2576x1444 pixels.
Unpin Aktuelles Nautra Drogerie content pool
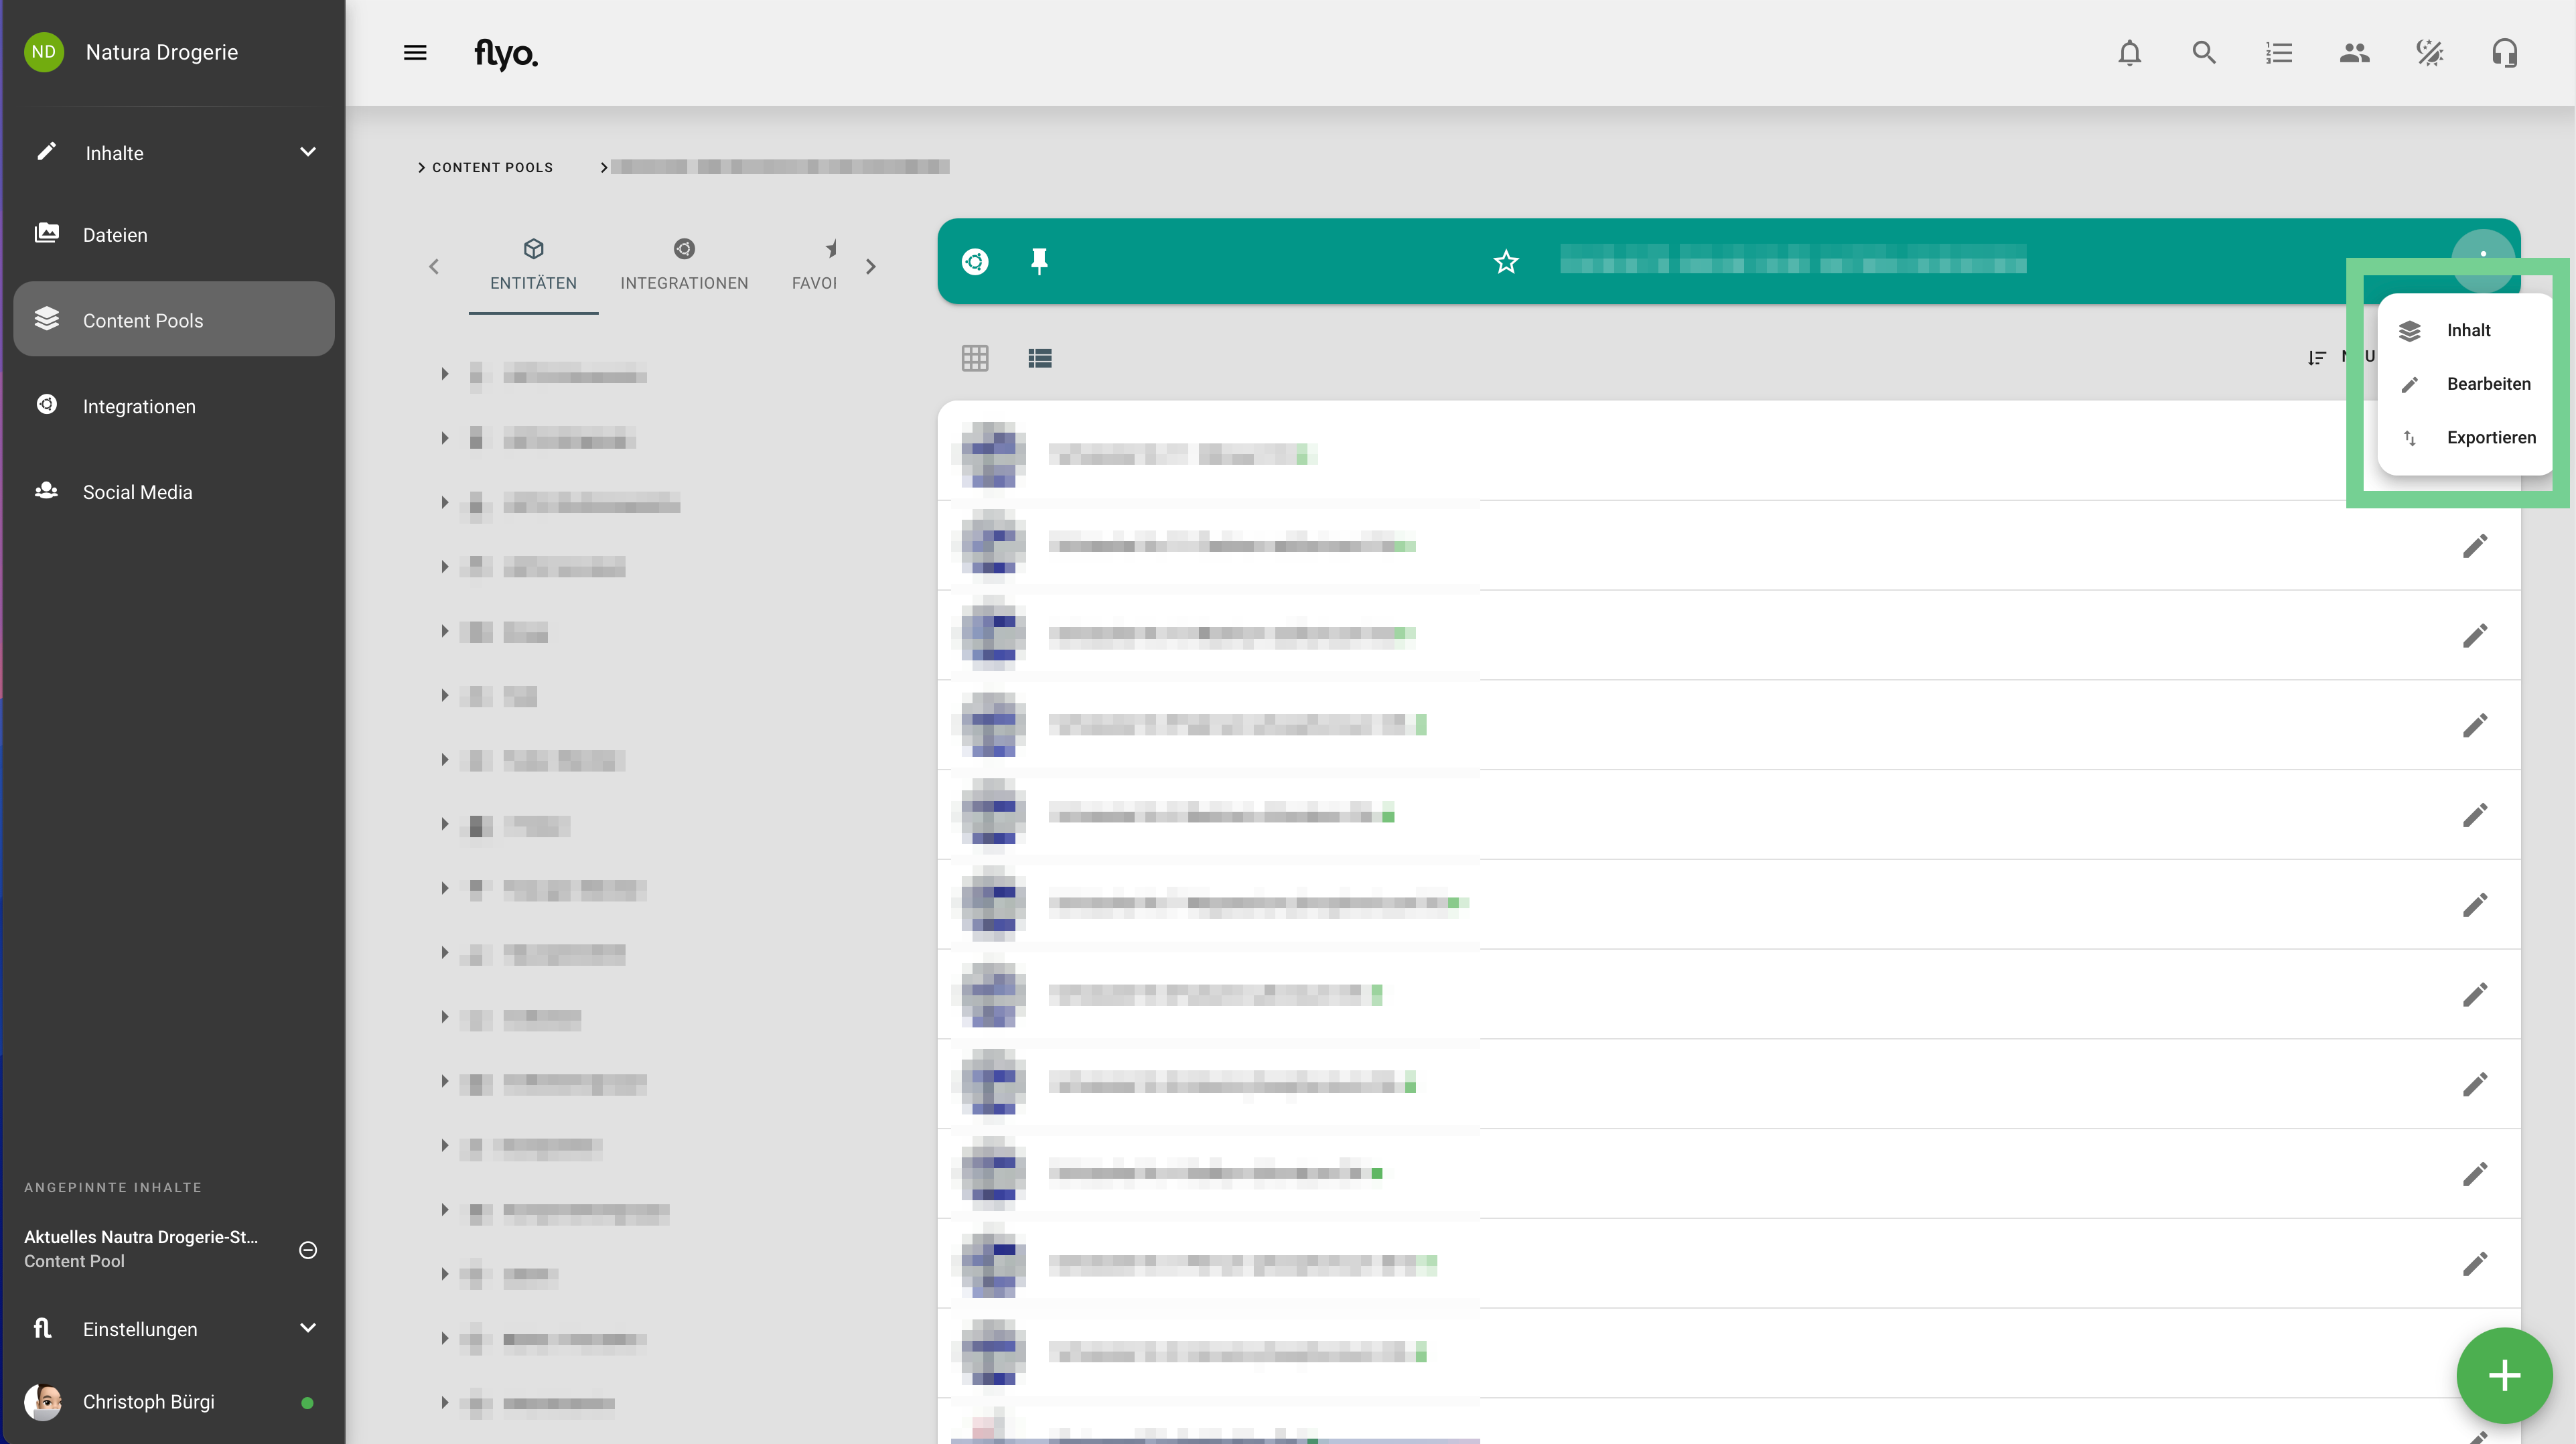tap(308, 1250)
